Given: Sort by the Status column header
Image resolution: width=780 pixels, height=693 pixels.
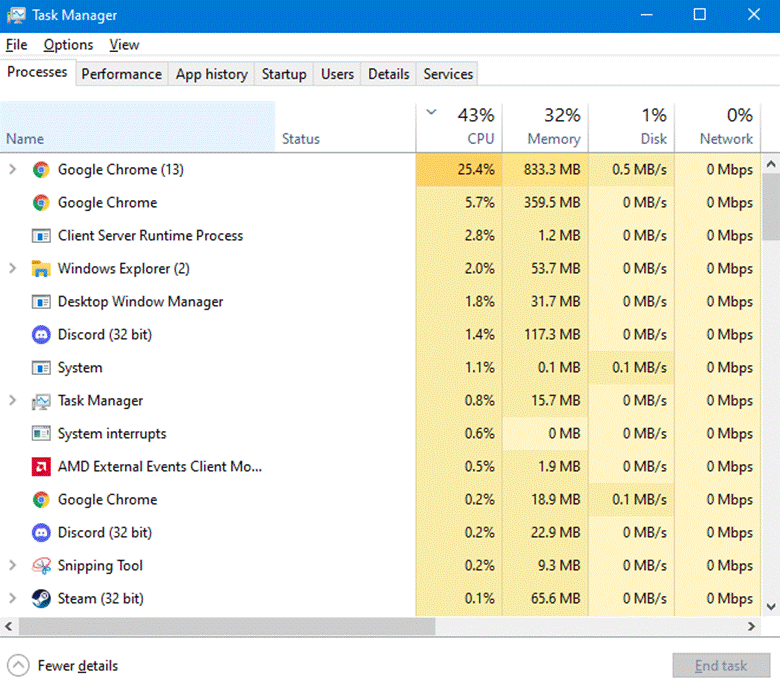Looking at the screenshot, I should coord(345,127).
